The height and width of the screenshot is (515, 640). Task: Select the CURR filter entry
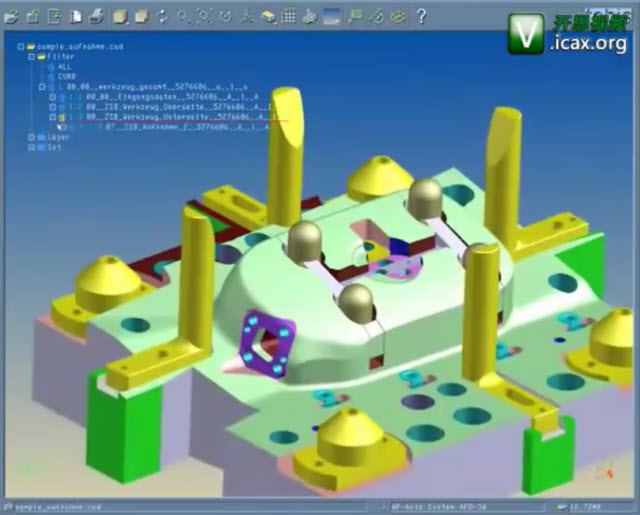click(x=67, y=77)
